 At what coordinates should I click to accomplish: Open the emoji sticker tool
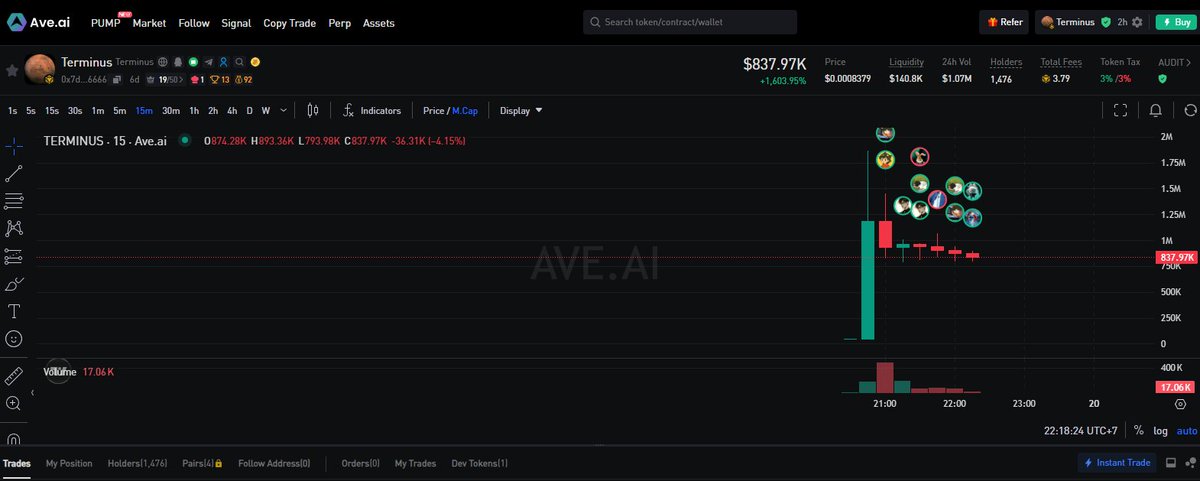(14, 339)
